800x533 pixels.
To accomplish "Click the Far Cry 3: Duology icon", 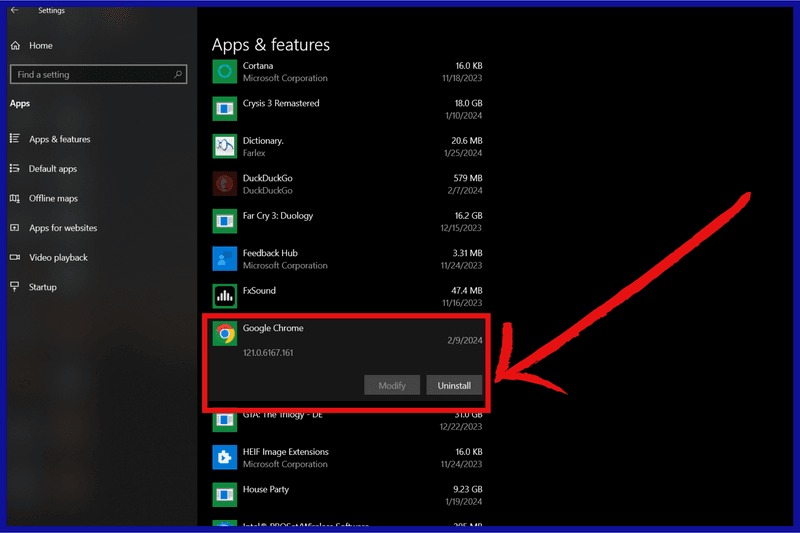I will (225, 221).
